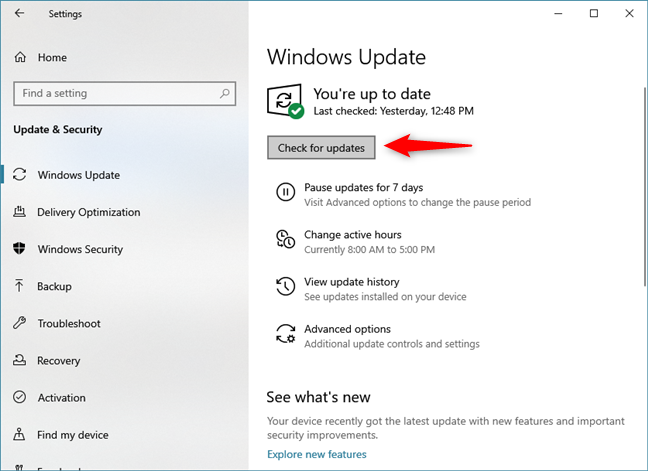Screen dimensions: 648x471
Task: Click the back arrow in Settings
Action: click(x=19, y=13)
